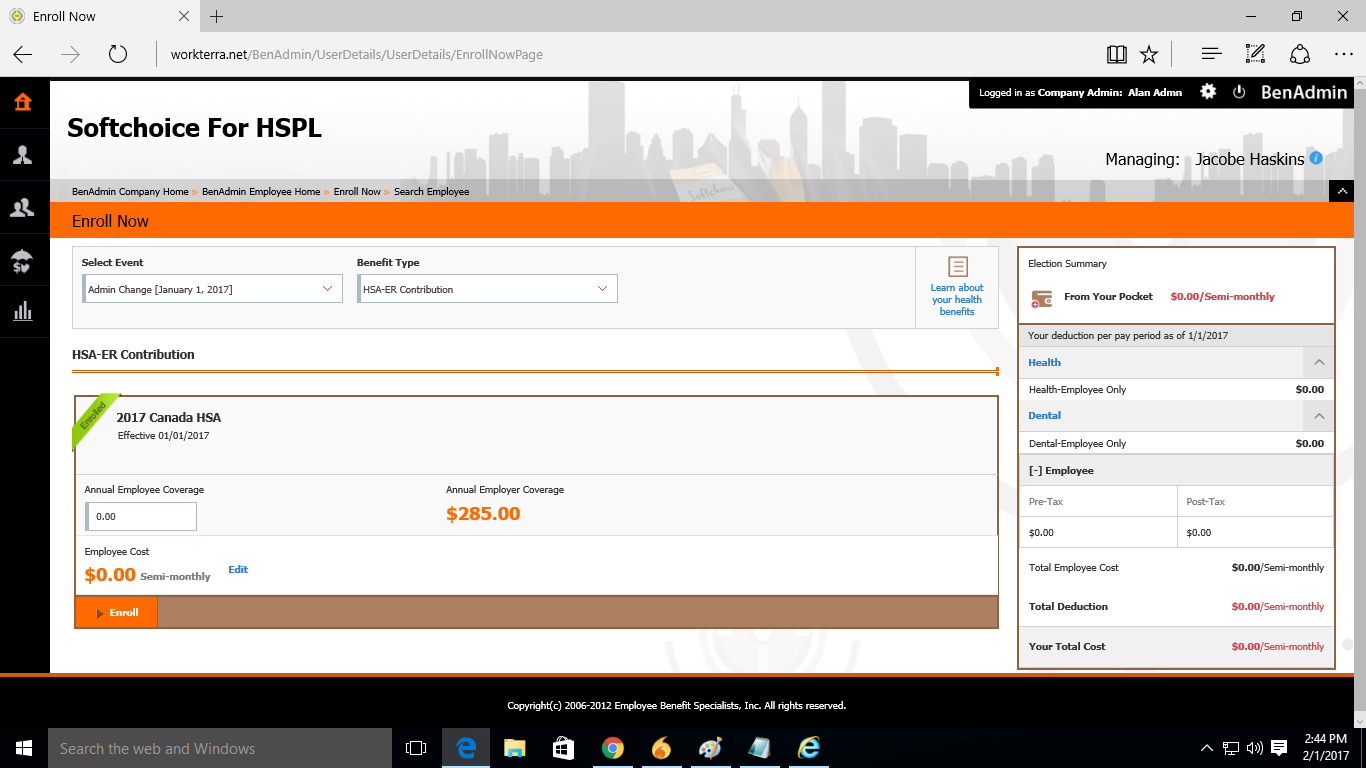
Task: Open the bar chart reports icon
Action: point(22,312)
